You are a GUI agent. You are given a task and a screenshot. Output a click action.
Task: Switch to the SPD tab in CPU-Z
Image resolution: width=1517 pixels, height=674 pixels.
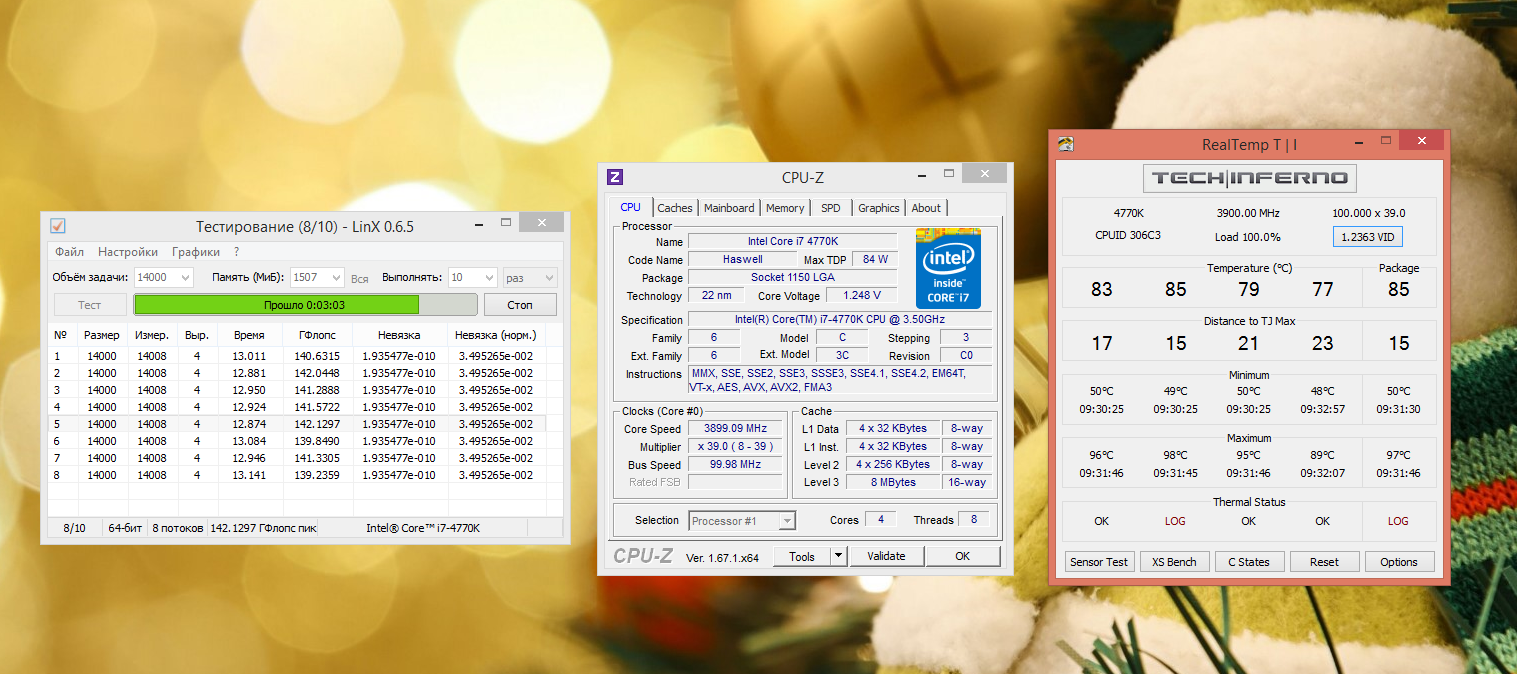pos(831,208)
